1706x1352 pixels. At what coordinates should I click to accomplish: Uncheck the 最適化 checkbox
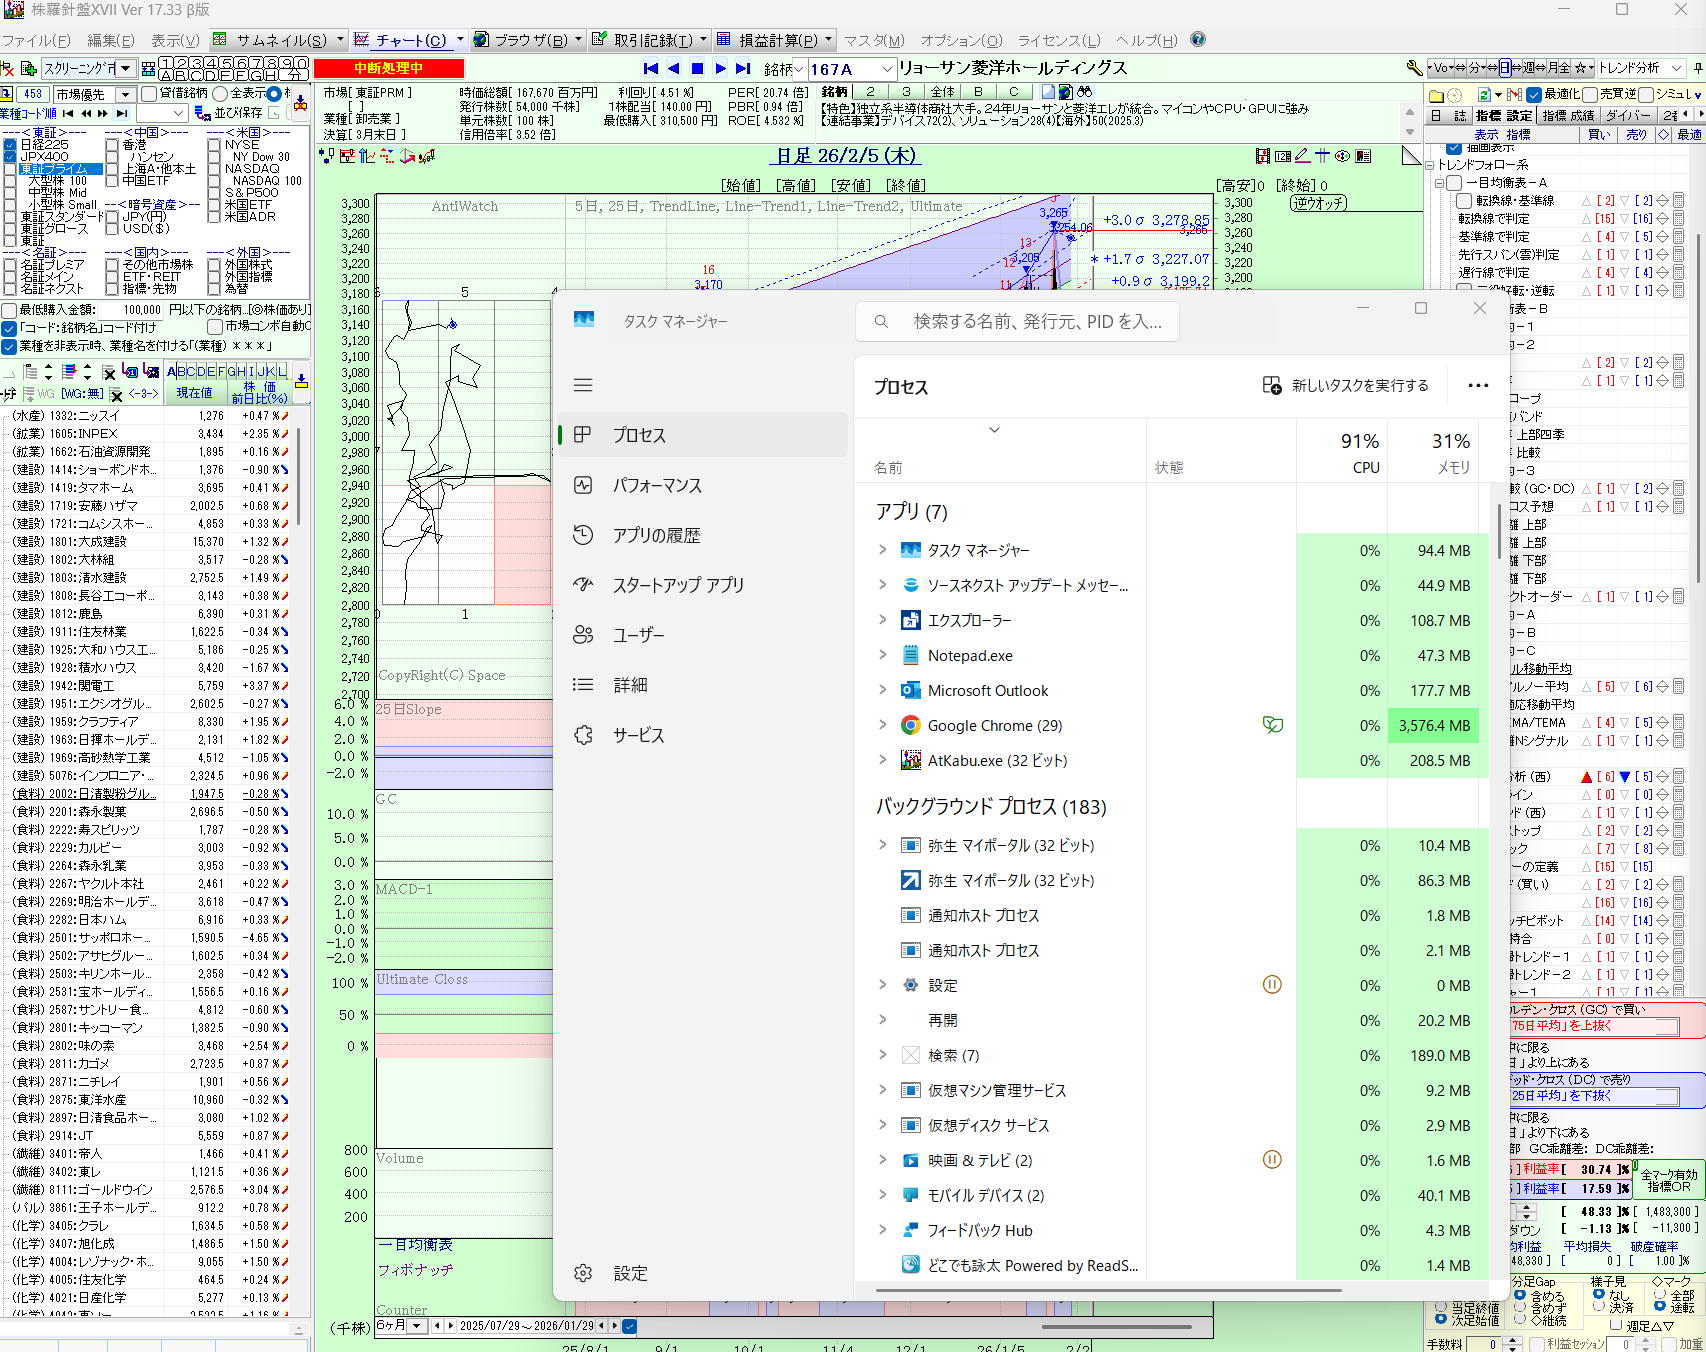(x=1535, y=94)
